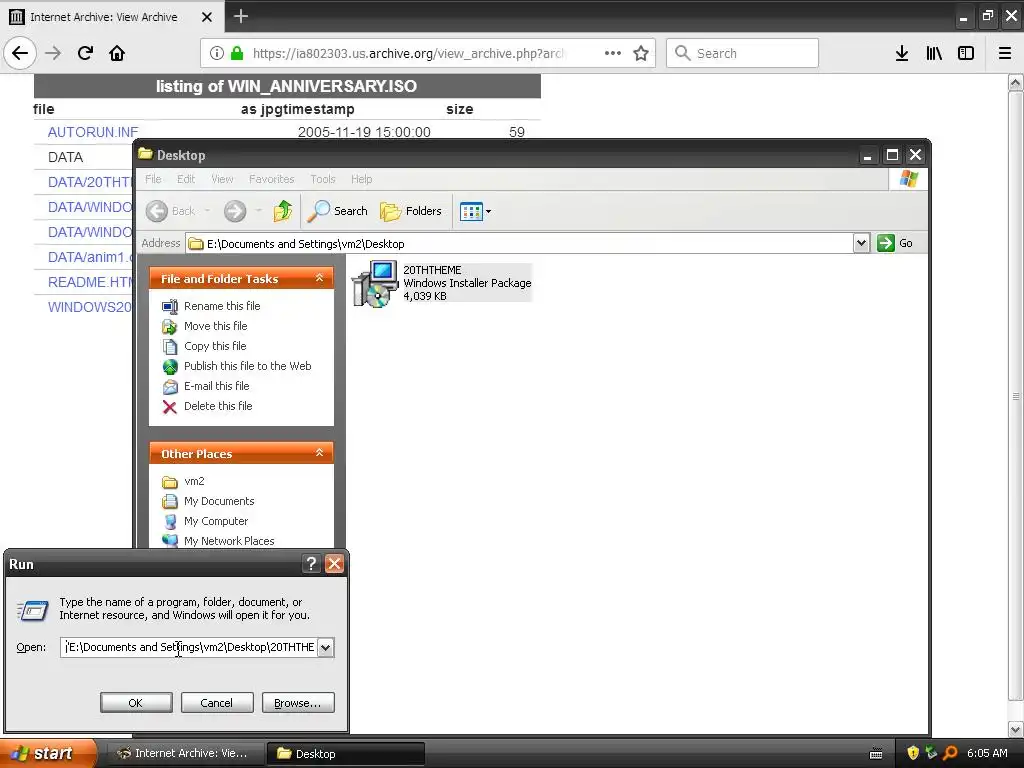This screenshot has width=1024, height=768.
Task: Open vm2 folder in Other Places
Action: pyautogui.click(x=194, y=481)
